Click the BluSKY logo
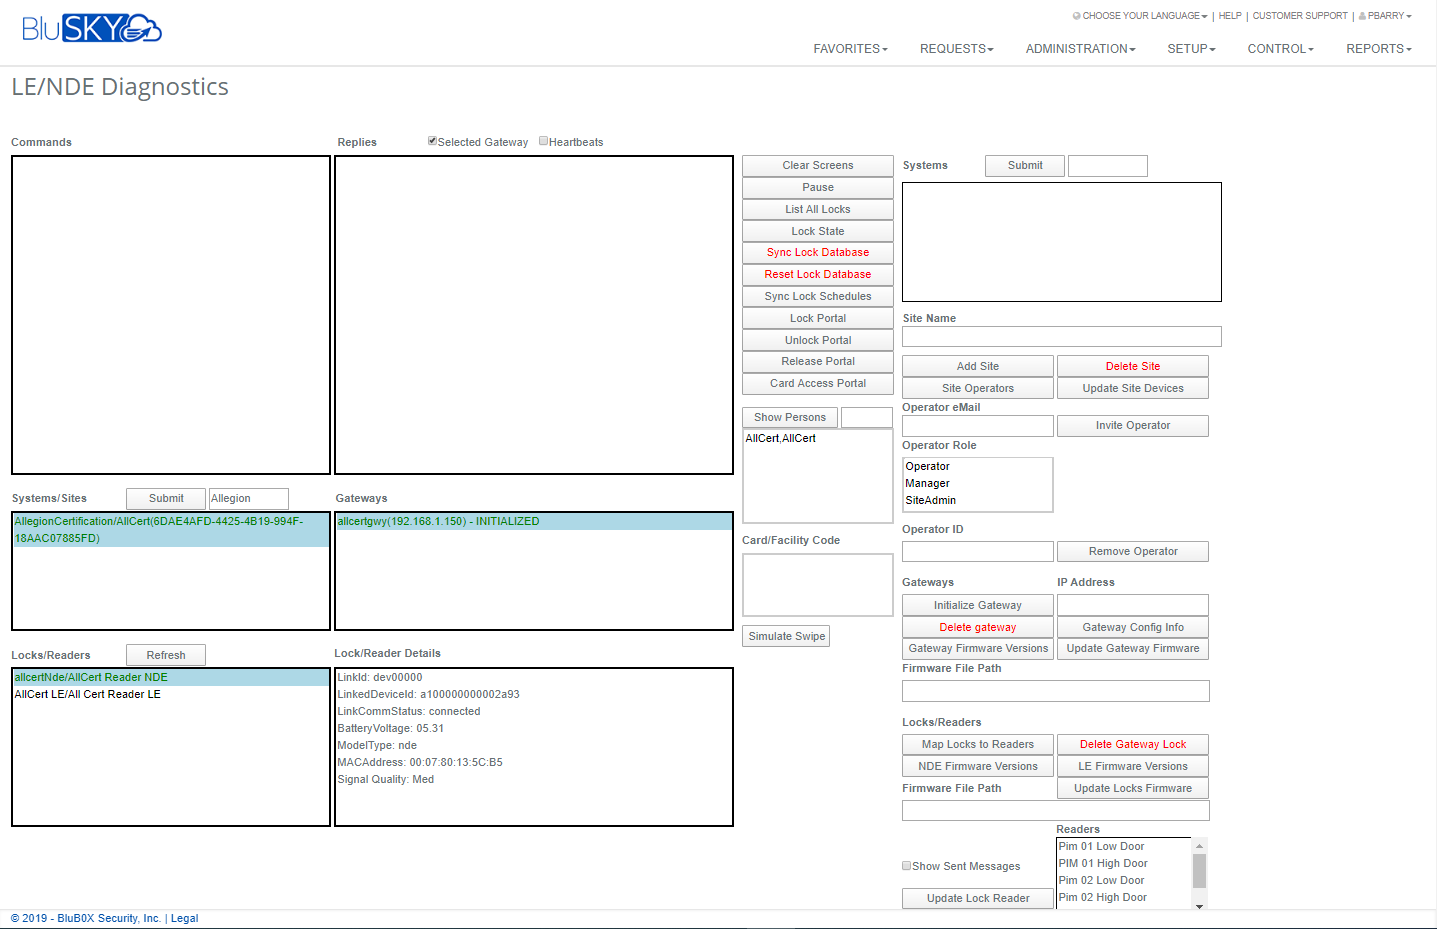This screenshot has width=1437, height=929. (91, 28)
